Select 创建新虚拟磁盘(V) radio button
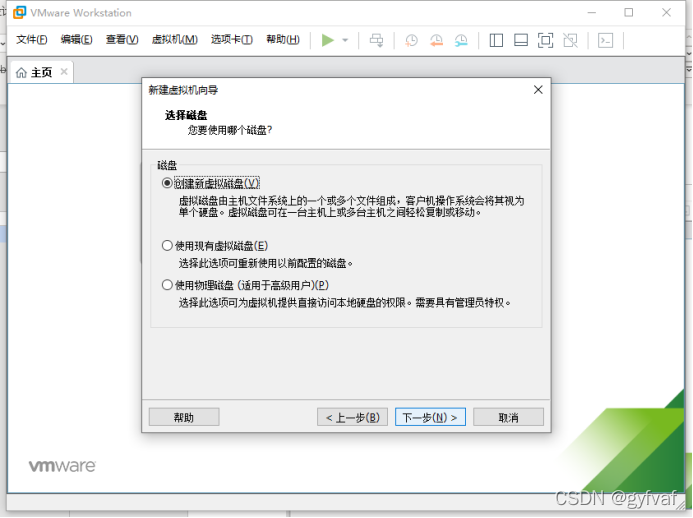 (x=167, y=183)
